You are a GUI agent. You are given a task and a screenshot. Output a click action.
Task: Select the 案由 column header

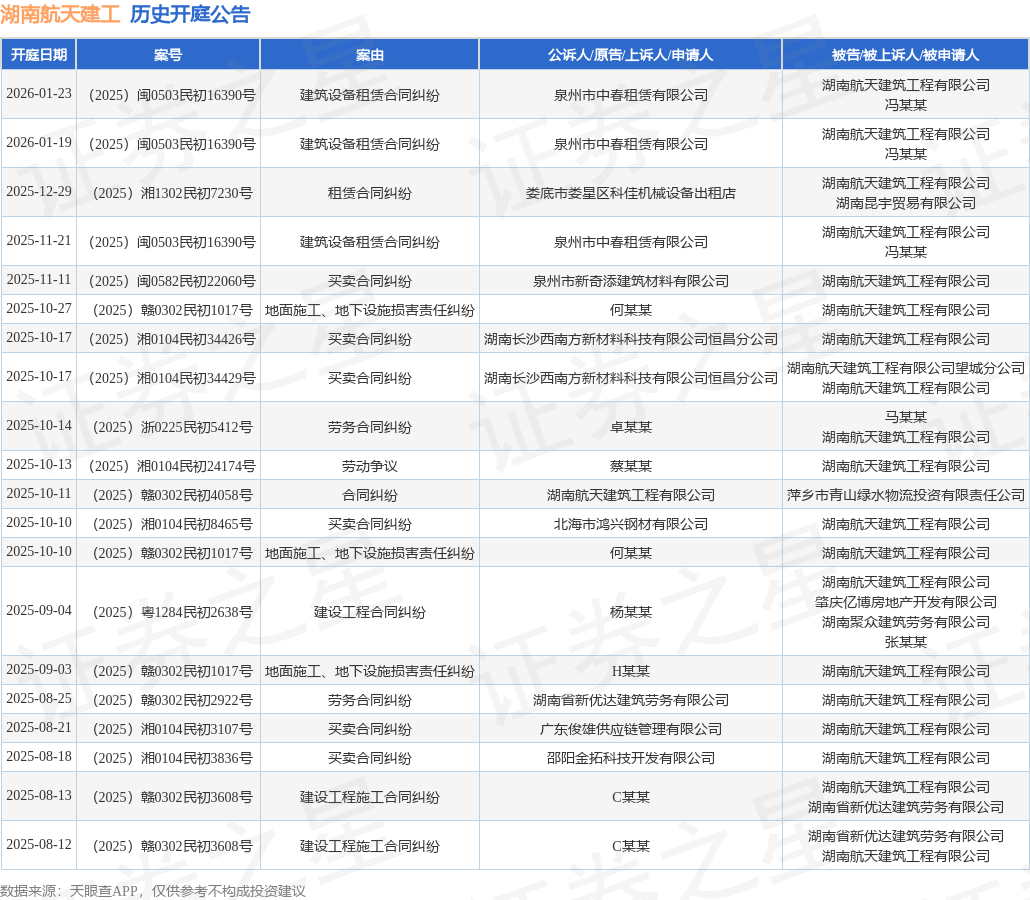coord(370,55)
